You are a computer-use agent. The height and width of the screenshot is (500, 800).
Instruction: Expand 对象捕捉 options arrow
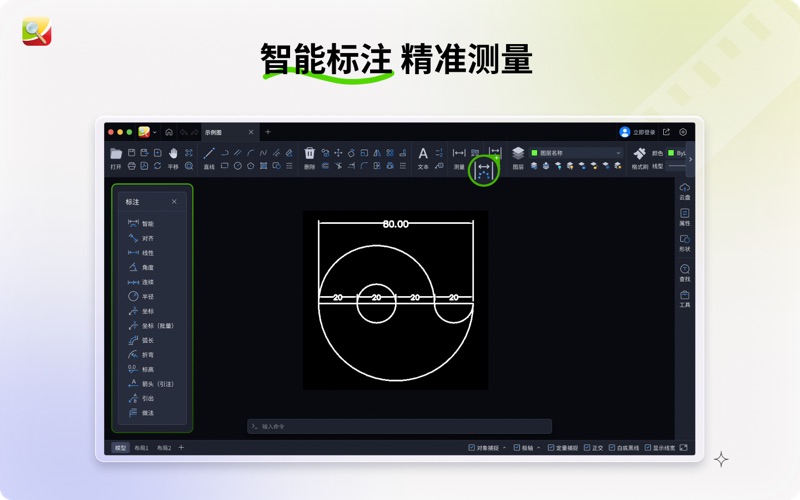(x=504, y=448)
